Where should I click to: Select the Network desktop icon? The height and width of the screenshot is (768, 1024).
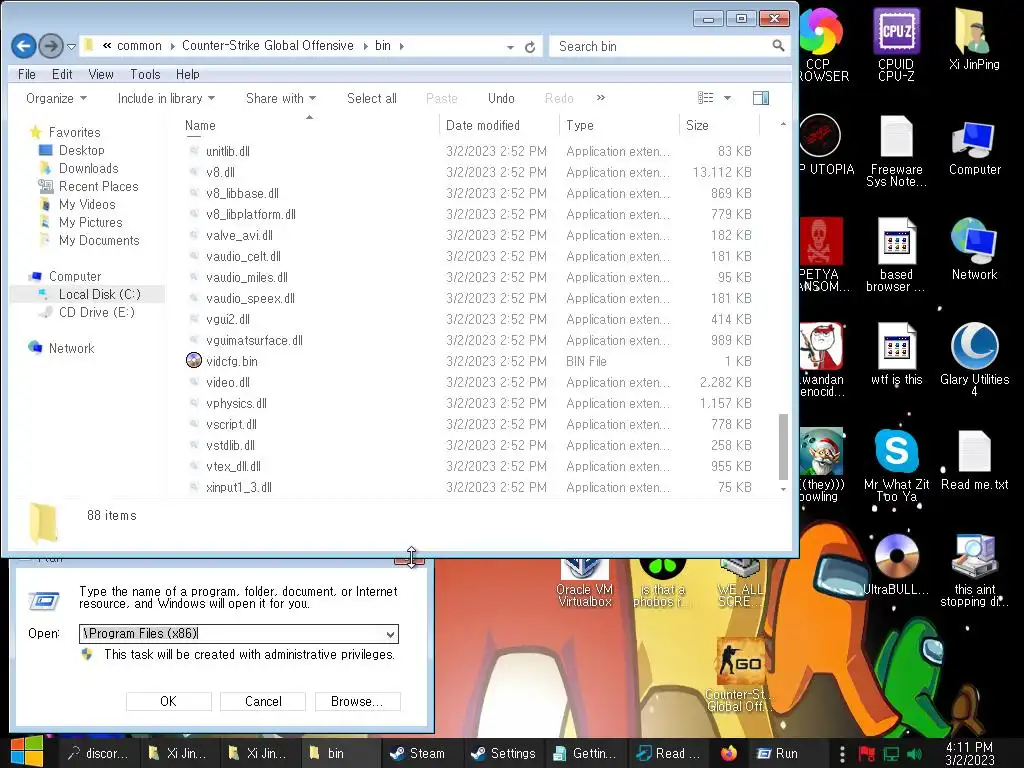click(974, 249)
